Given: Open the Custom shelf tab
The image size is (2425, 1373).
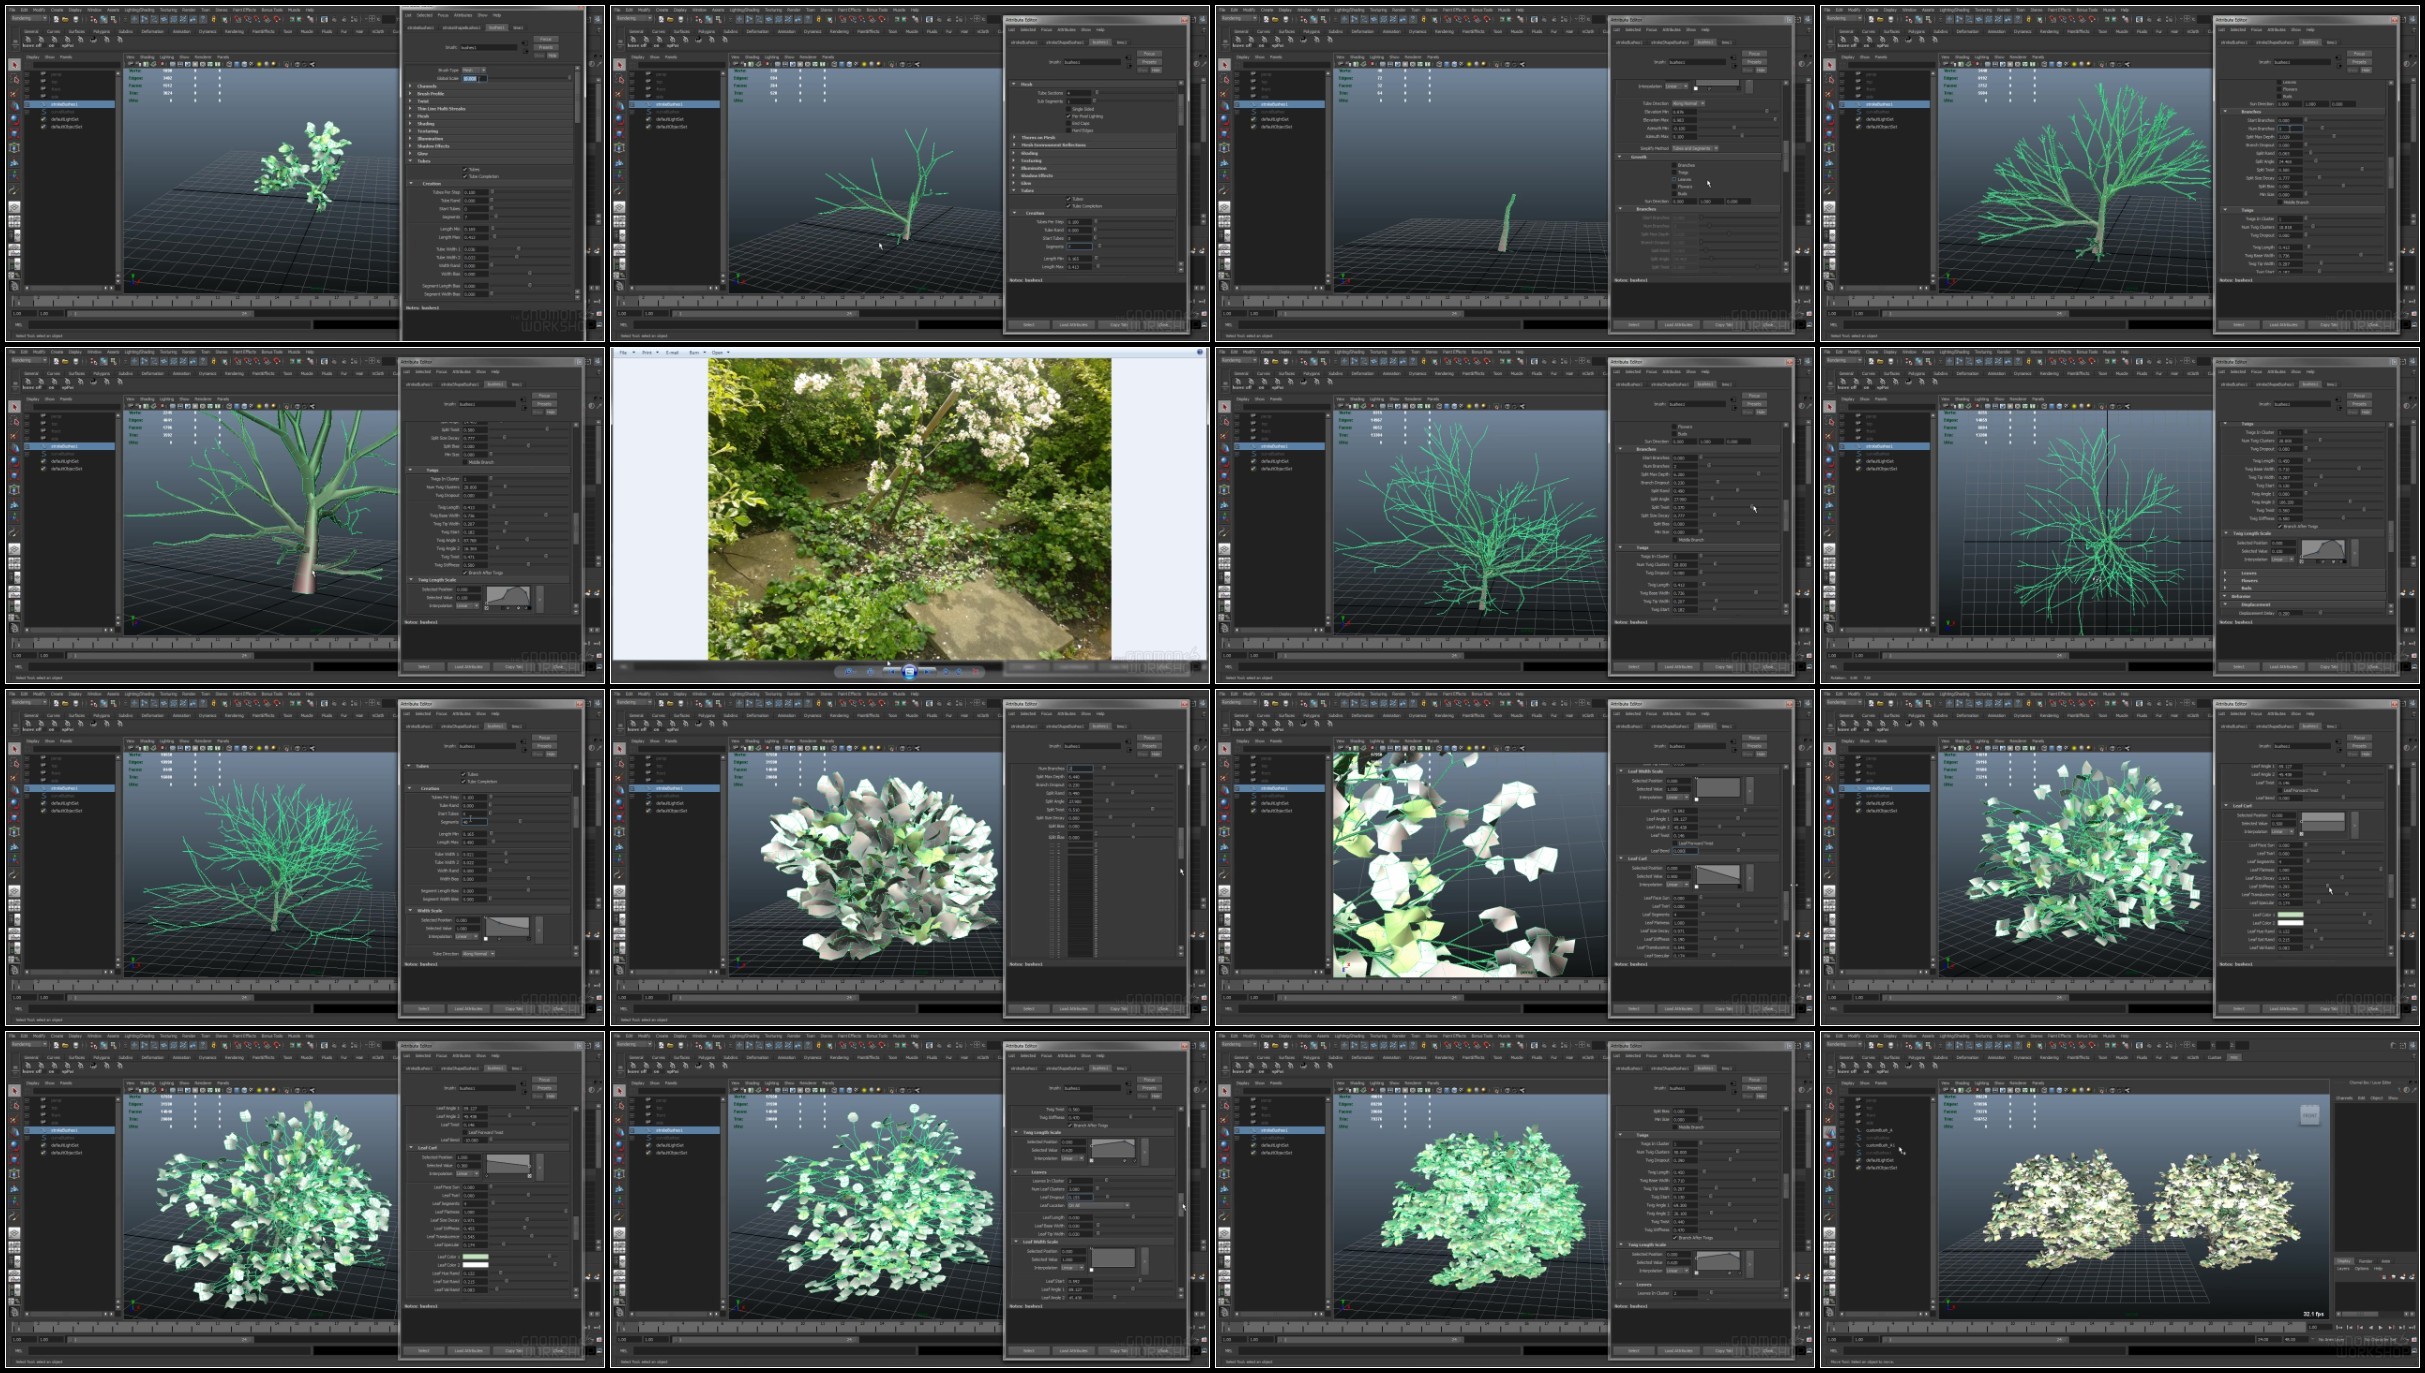Looking at the screenshot, I should [2214, 1057].
